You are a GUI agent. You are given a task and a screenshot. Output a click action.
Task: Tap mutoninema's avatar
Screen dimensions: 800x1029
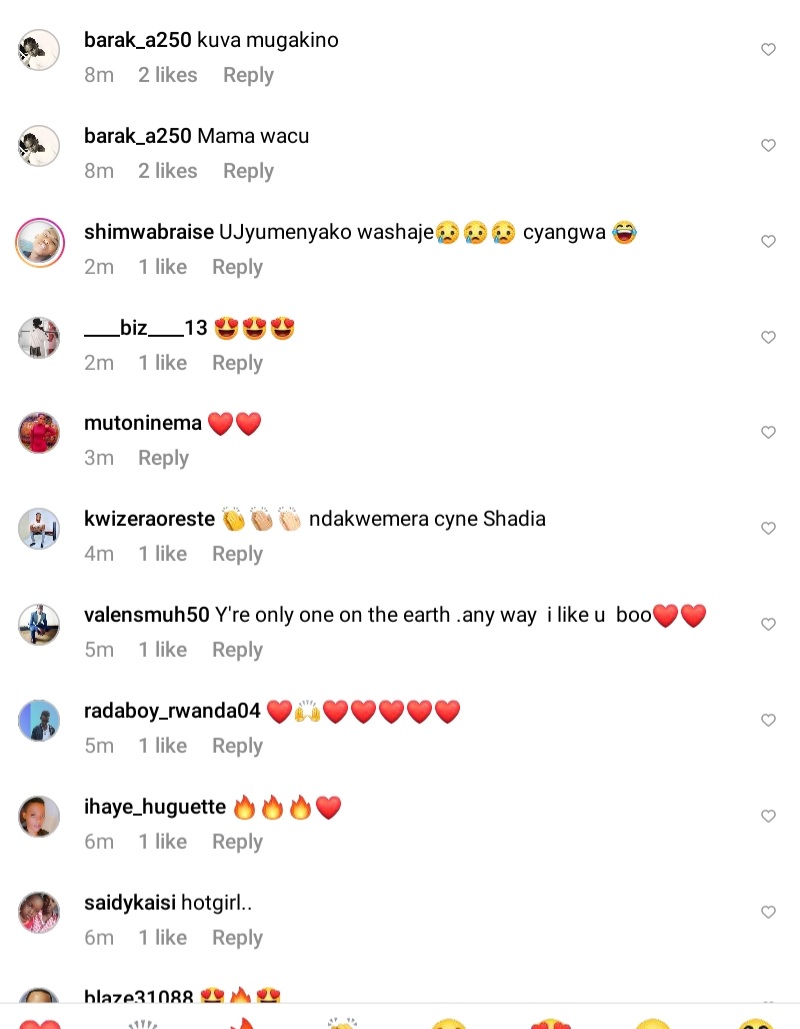(40, 433)
